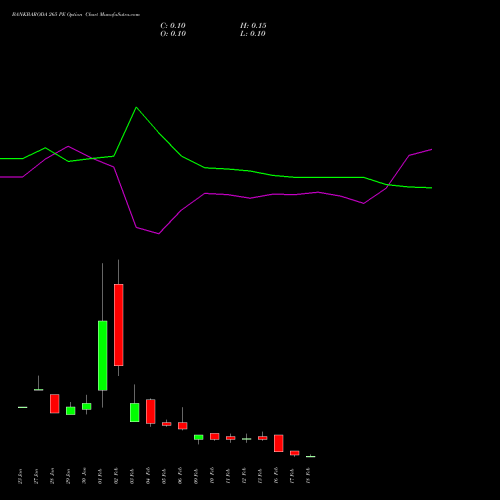Click the 12 Feb date label
500x500 pixels.
point(244,476)
